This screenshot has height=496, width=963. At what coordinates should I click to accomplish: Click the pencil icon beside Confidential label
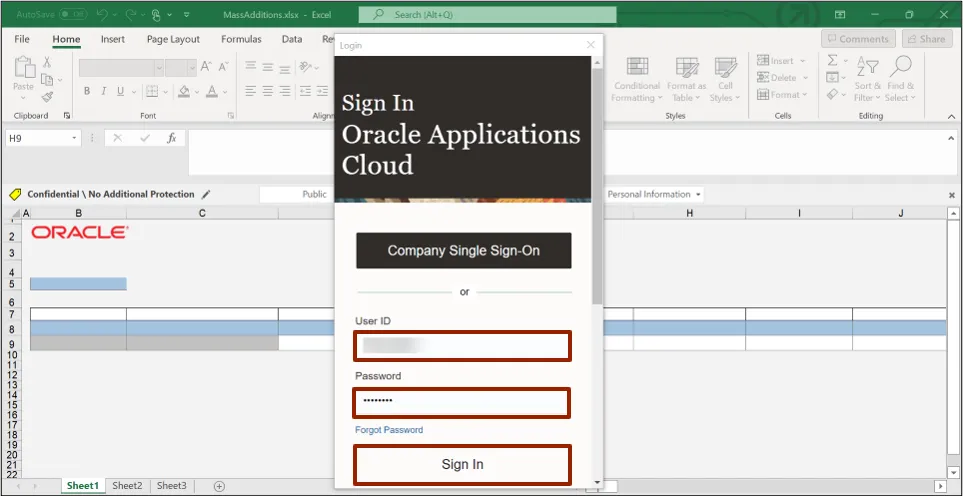click(x=206, y=194)
